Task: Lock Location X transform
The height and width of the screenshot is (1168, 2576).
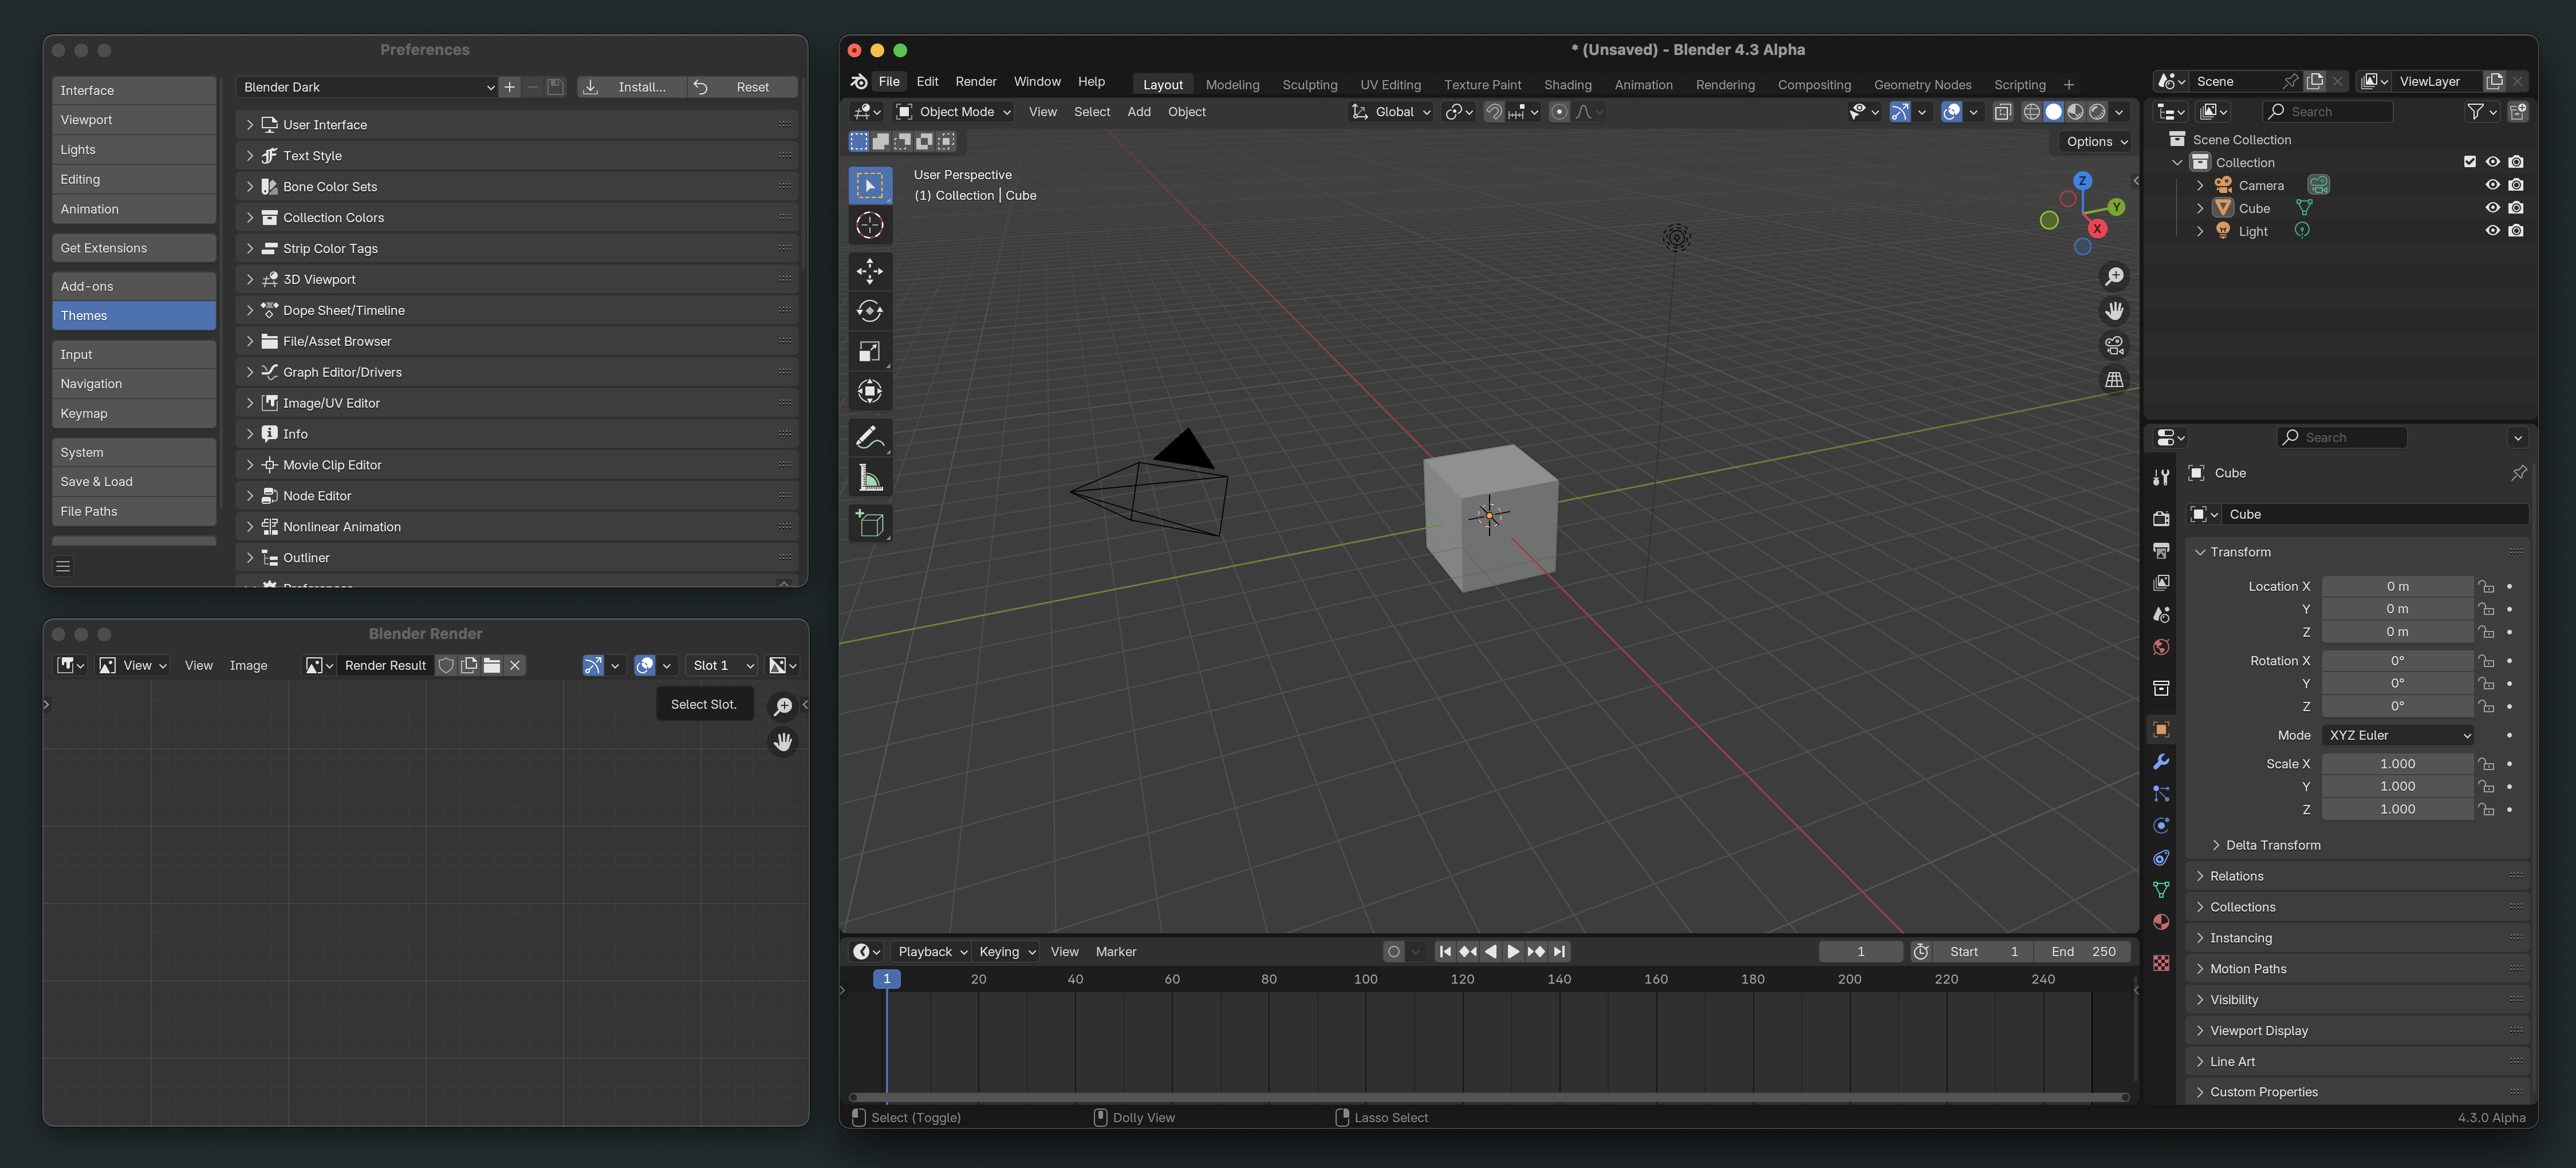Action: coord(2486,587)
